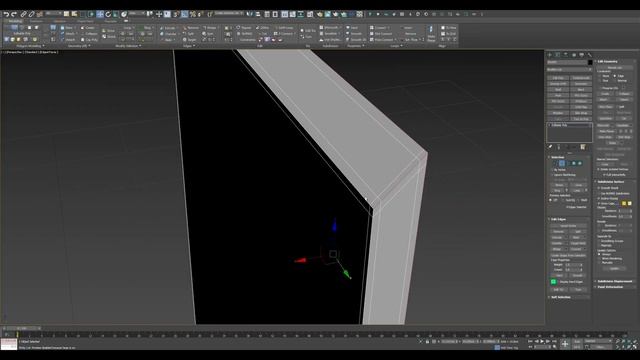Collapse the Edit Edges rollout
Screen dimensions: 640x360
(x=558, y=219)
